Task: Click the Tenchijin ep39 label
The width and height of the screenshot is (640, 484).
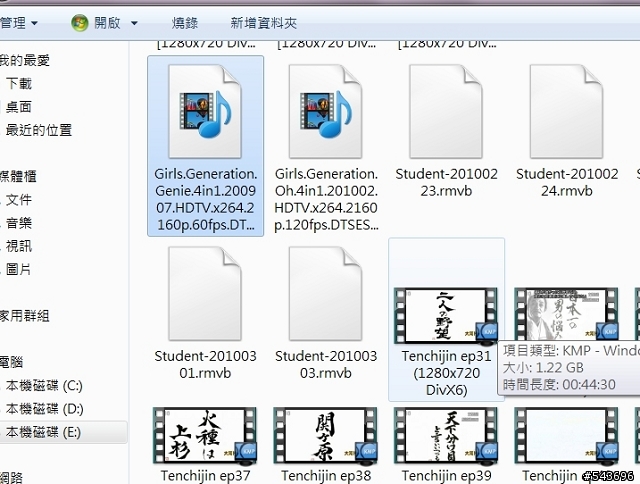Action: pos(446,475)
